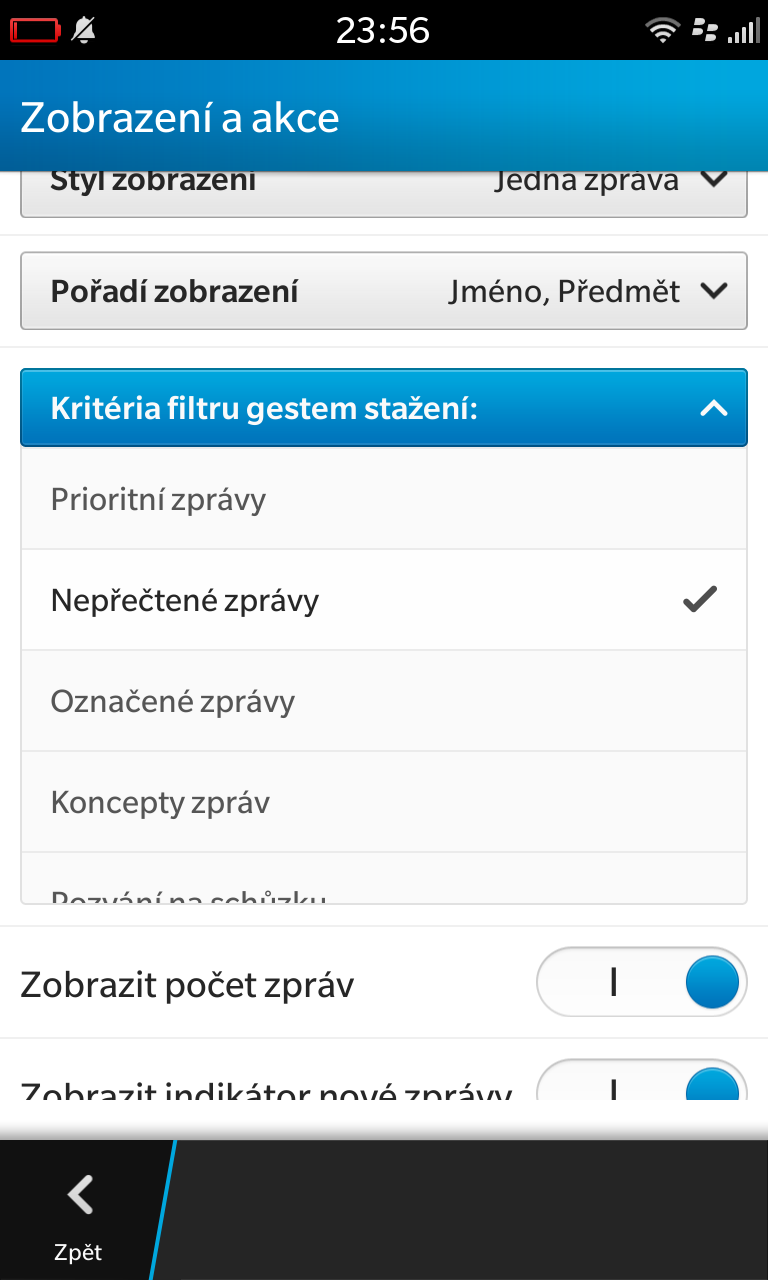Tap the checkmark beside Nepřečtené zprávy

700,600
